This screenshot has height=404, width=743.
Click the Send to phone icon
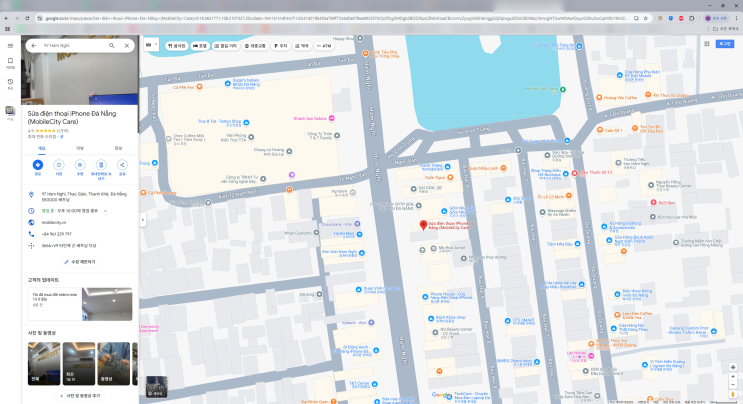tap(101, 165)
